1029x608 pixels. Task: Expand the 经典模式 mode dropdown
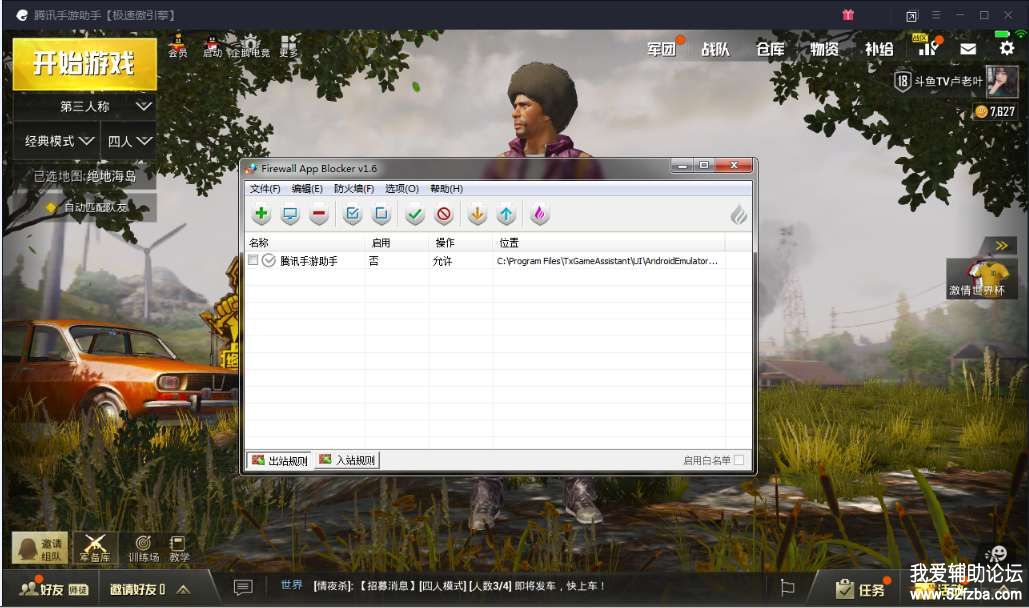click(56, 141)
